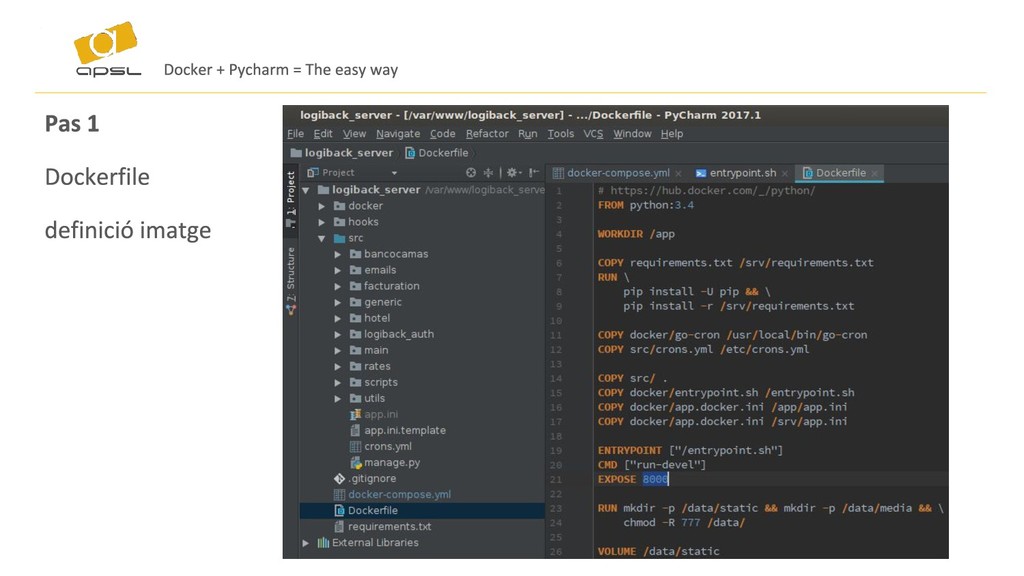The width and height of the screenshot is (1024, 576).
Task: Click the scroll-from-source target icon
Action: tap(471, 172)
